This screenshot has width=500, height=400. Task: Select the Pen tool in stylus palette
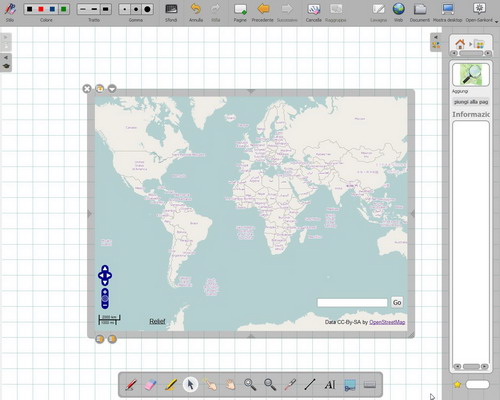131,385
